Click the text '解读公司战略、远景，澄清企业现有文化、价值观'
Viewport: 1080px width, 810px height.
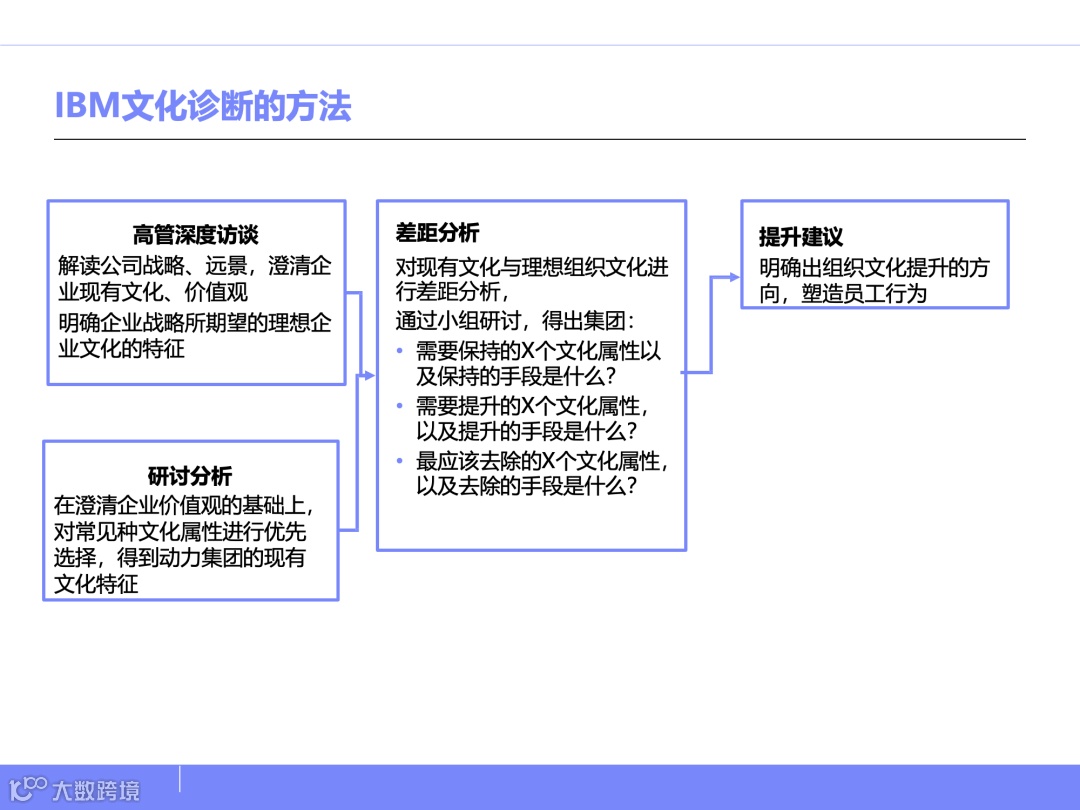[195, 278]
